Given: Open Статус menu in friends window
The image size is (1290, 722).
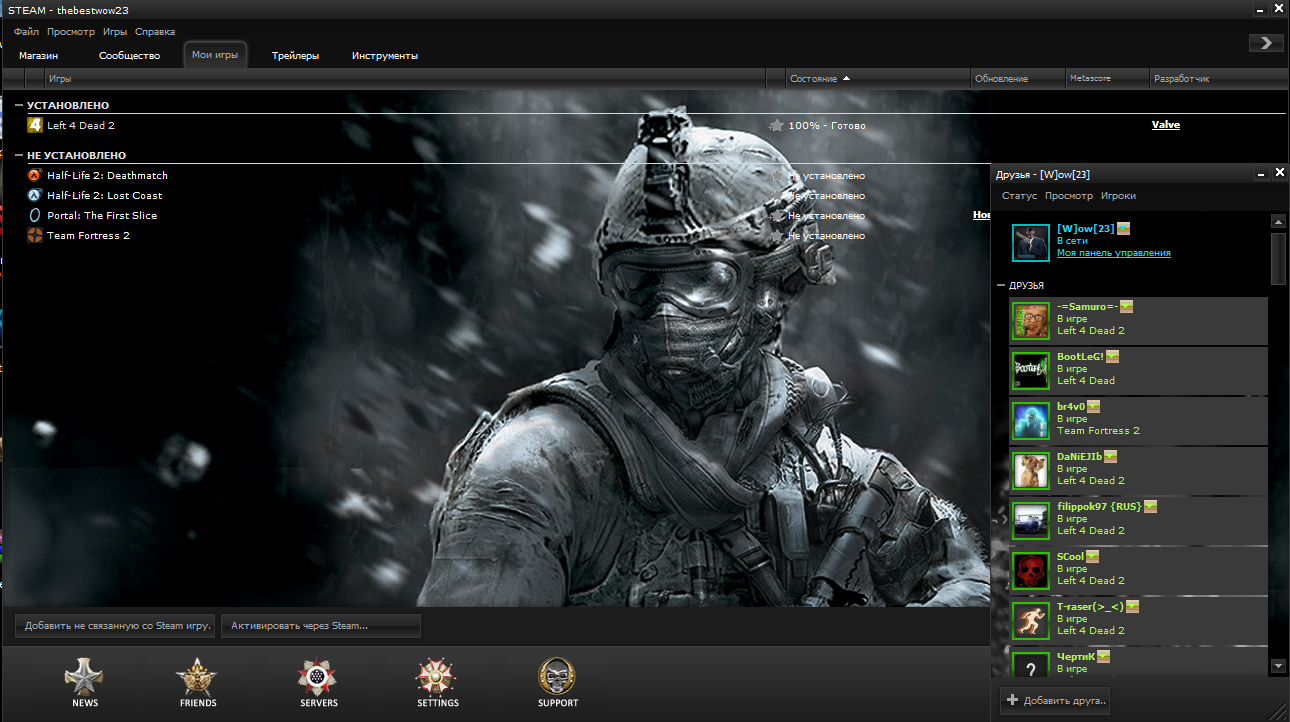Looking at the screenshot, I should [1019, 196].
